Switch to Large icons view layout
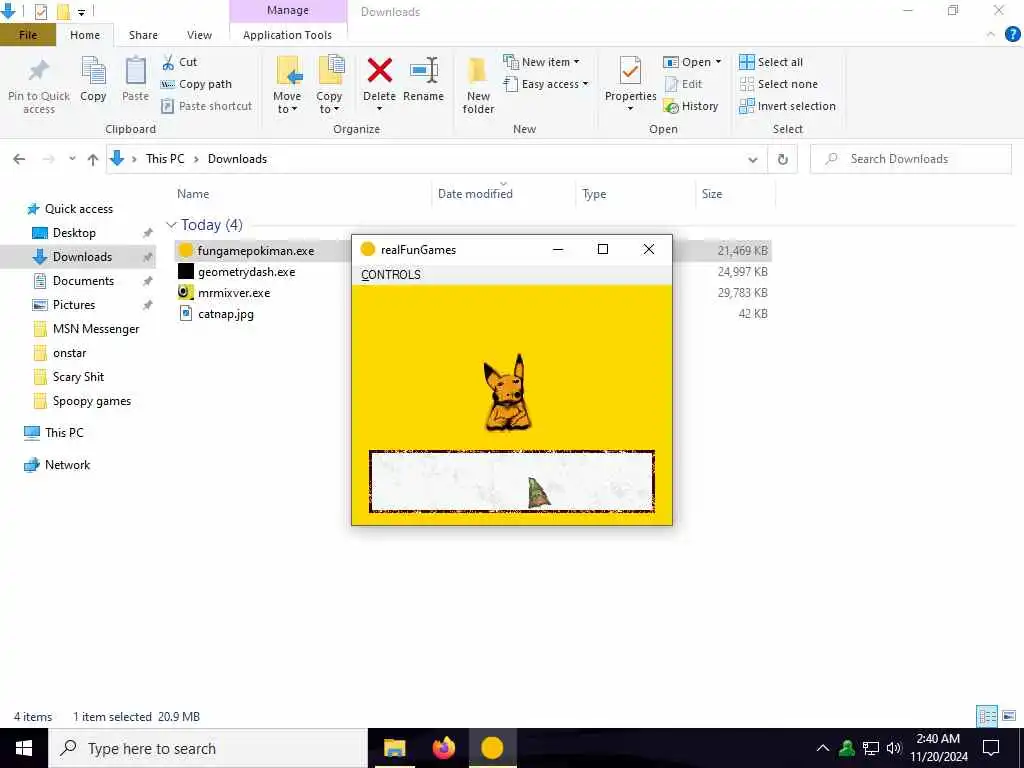This screenshot has height=768, width=1024. pos(1009,716)
